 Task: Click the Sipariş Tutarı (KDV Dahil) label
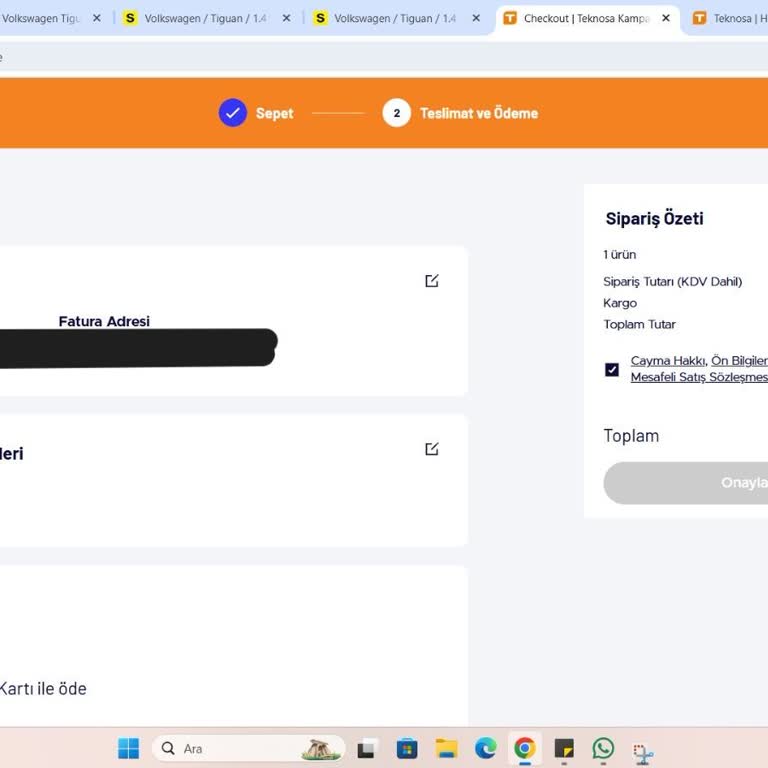click(672, 282)
